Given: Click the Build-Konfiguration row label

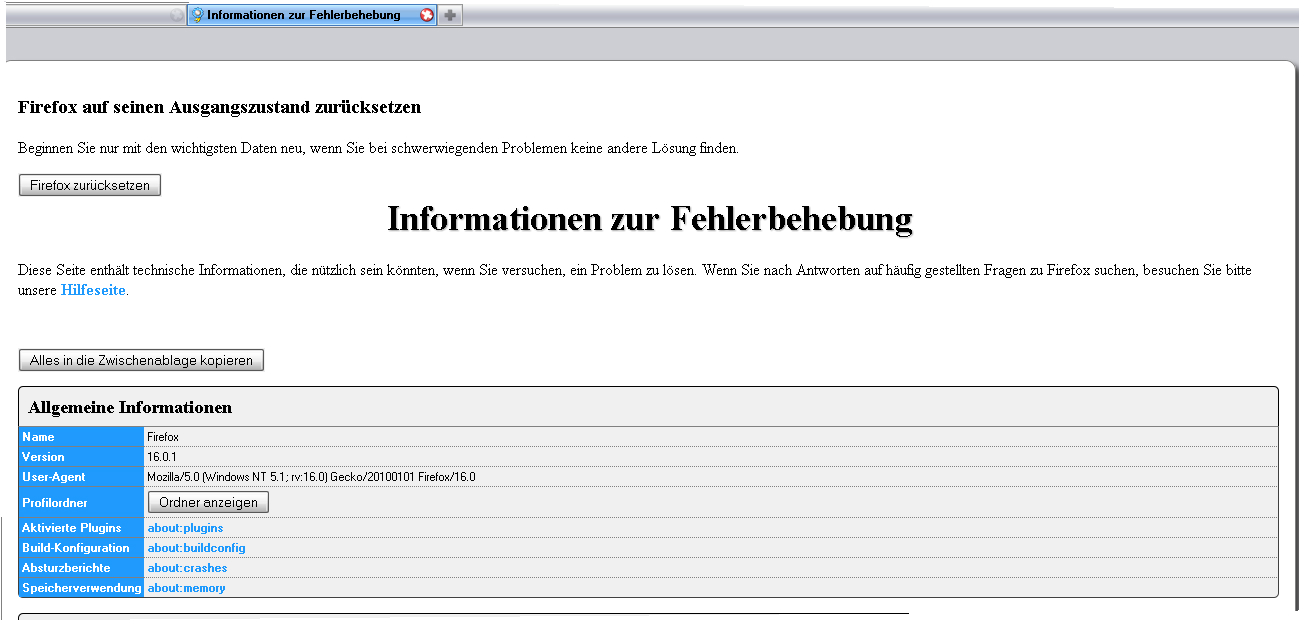Looking at the screenshot, I should 76,547.
